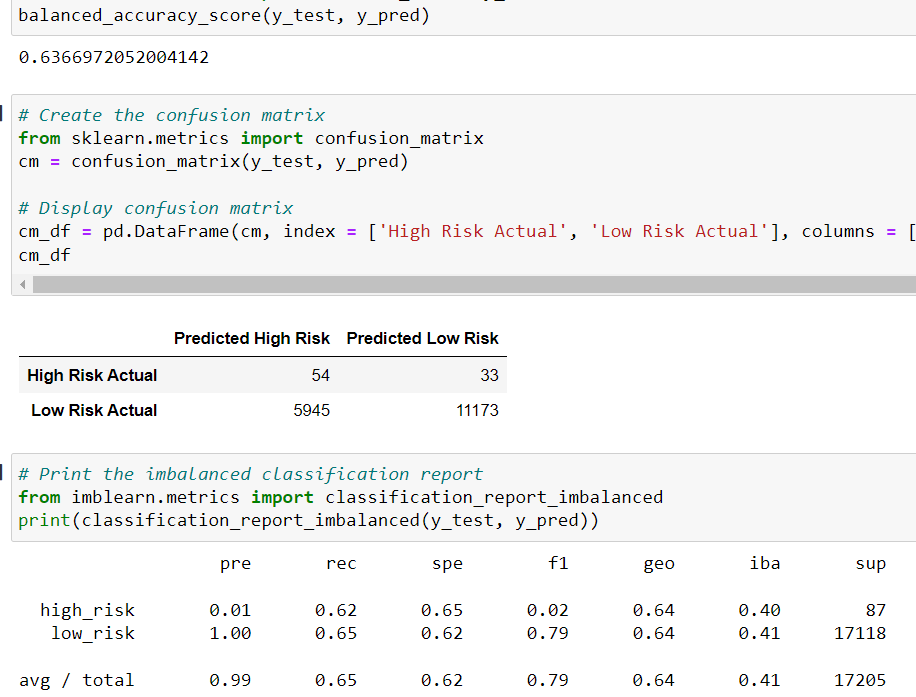Click the 'from imblearn.metrics import' line
Viewport: 916px width, 697px height.
(x=341, y=497)
